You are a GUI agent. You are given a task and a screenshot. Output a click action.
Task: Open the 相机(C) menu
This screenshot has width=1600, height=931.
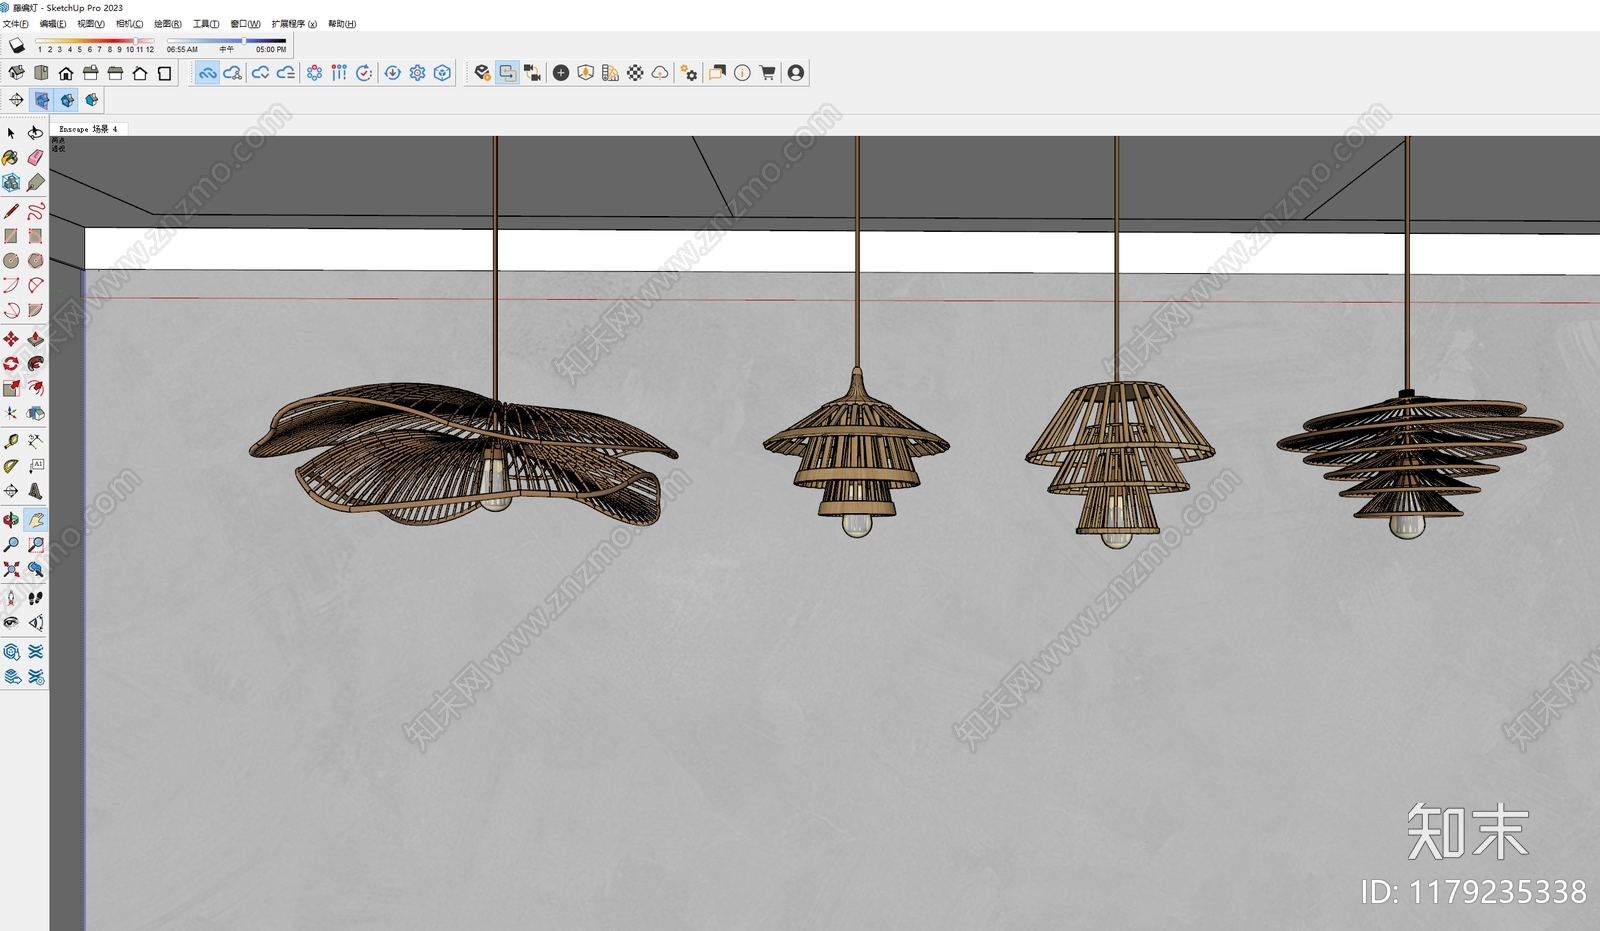[x=129, y=24]
